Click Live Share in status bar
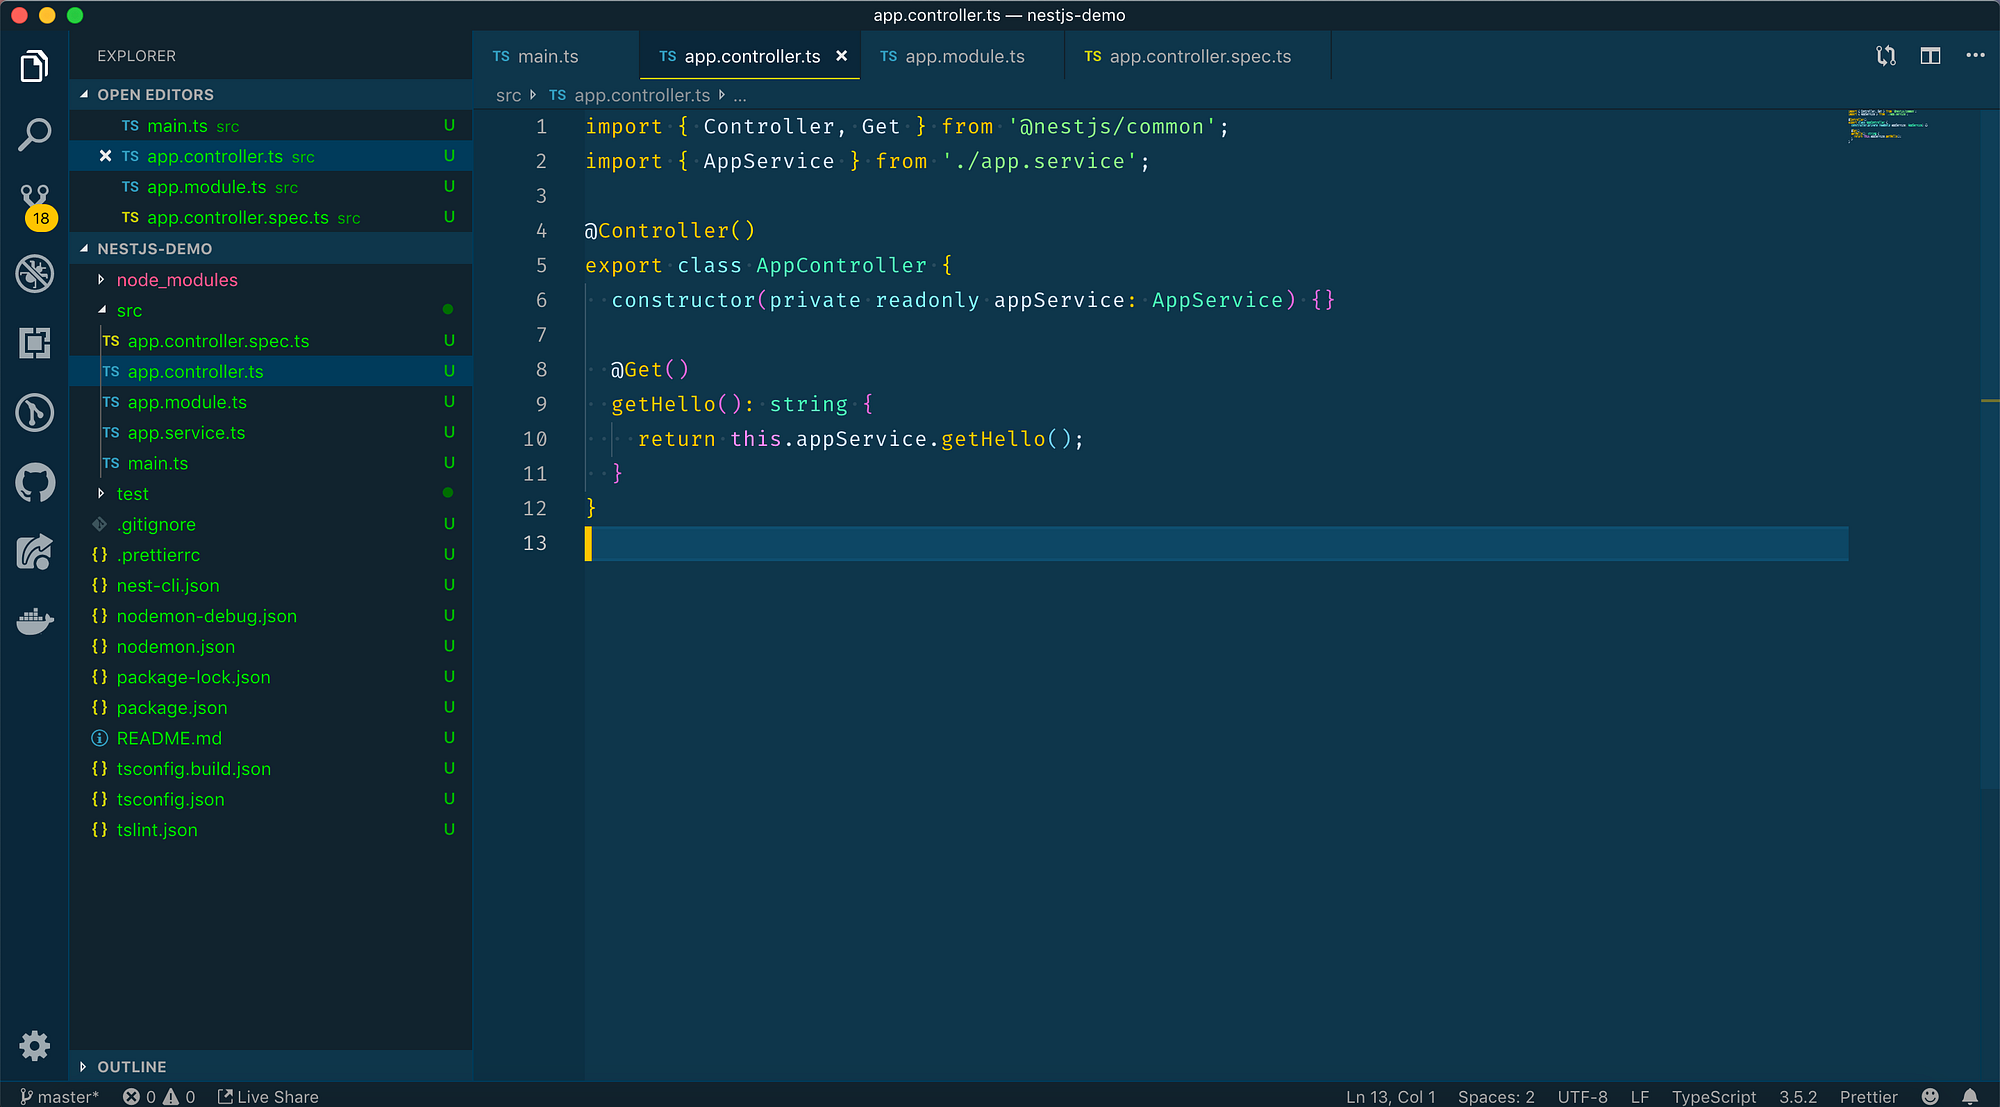This screenshot has height=1107, width=2000. pos(268,1096)
